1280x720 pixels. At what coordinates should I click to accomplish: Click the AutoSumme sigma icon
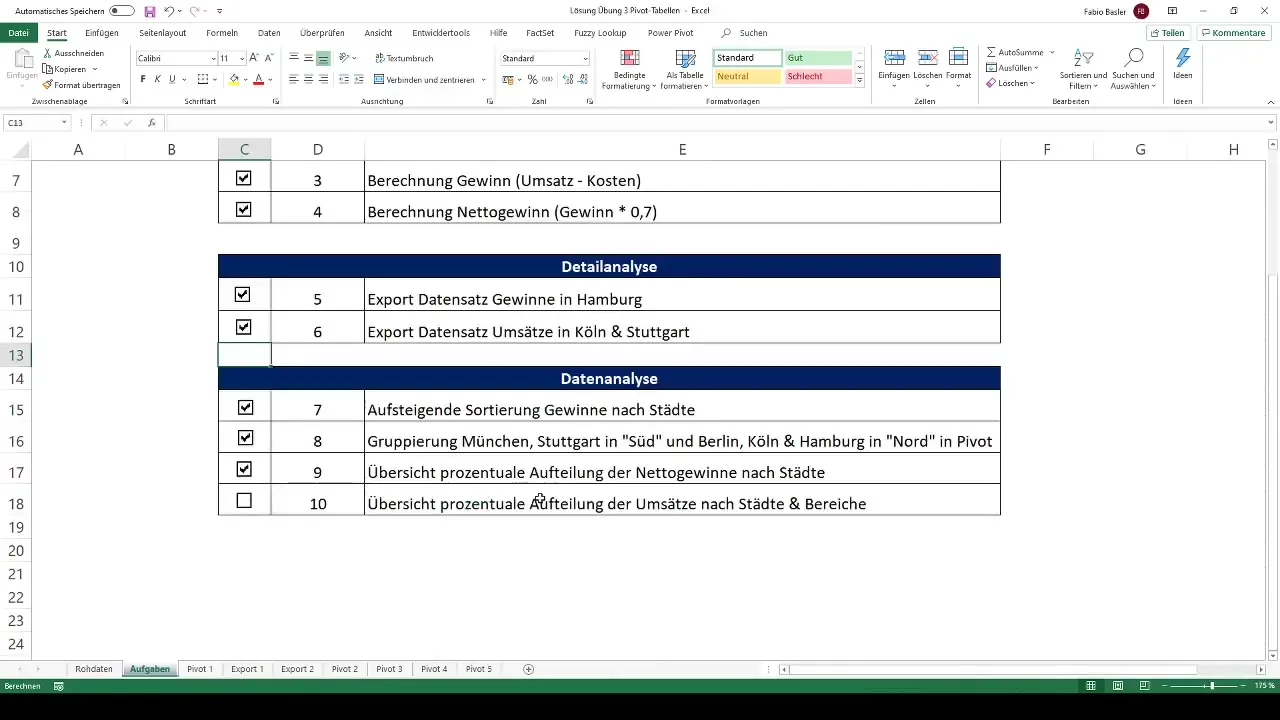pos(991,52)
